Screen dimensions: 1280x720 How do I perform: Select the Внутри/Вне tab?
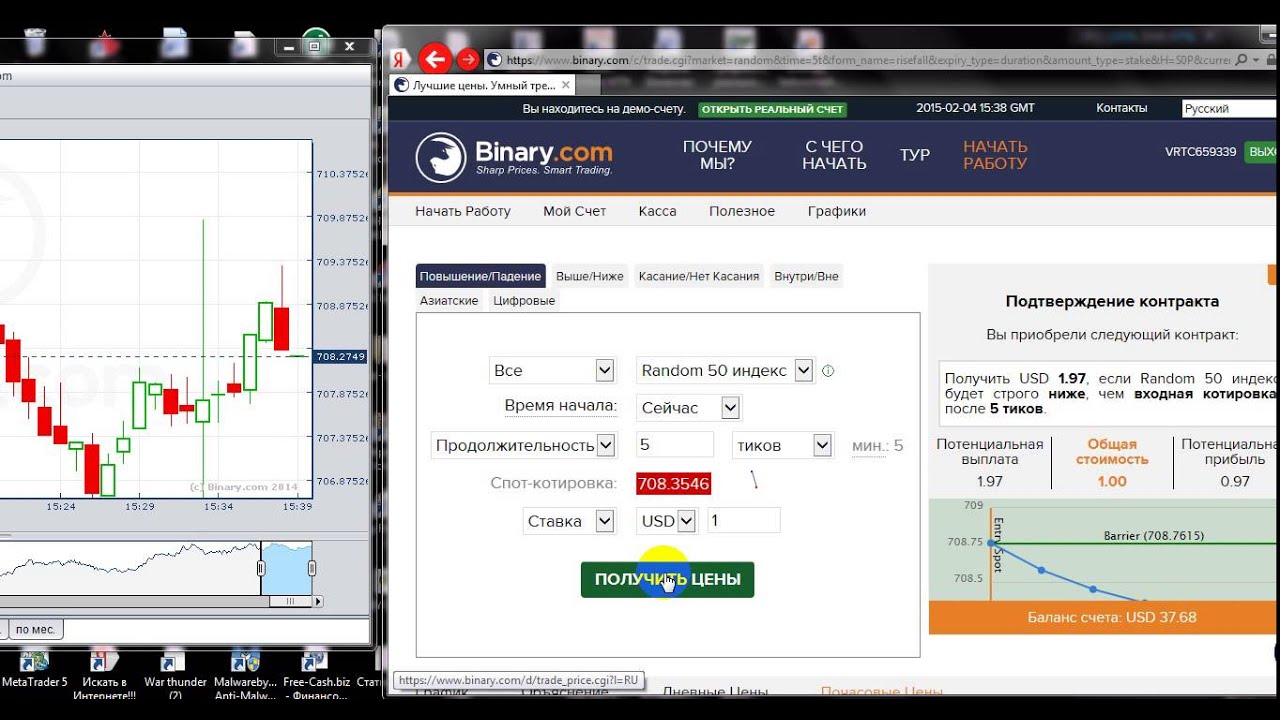[x=806, y=276]
